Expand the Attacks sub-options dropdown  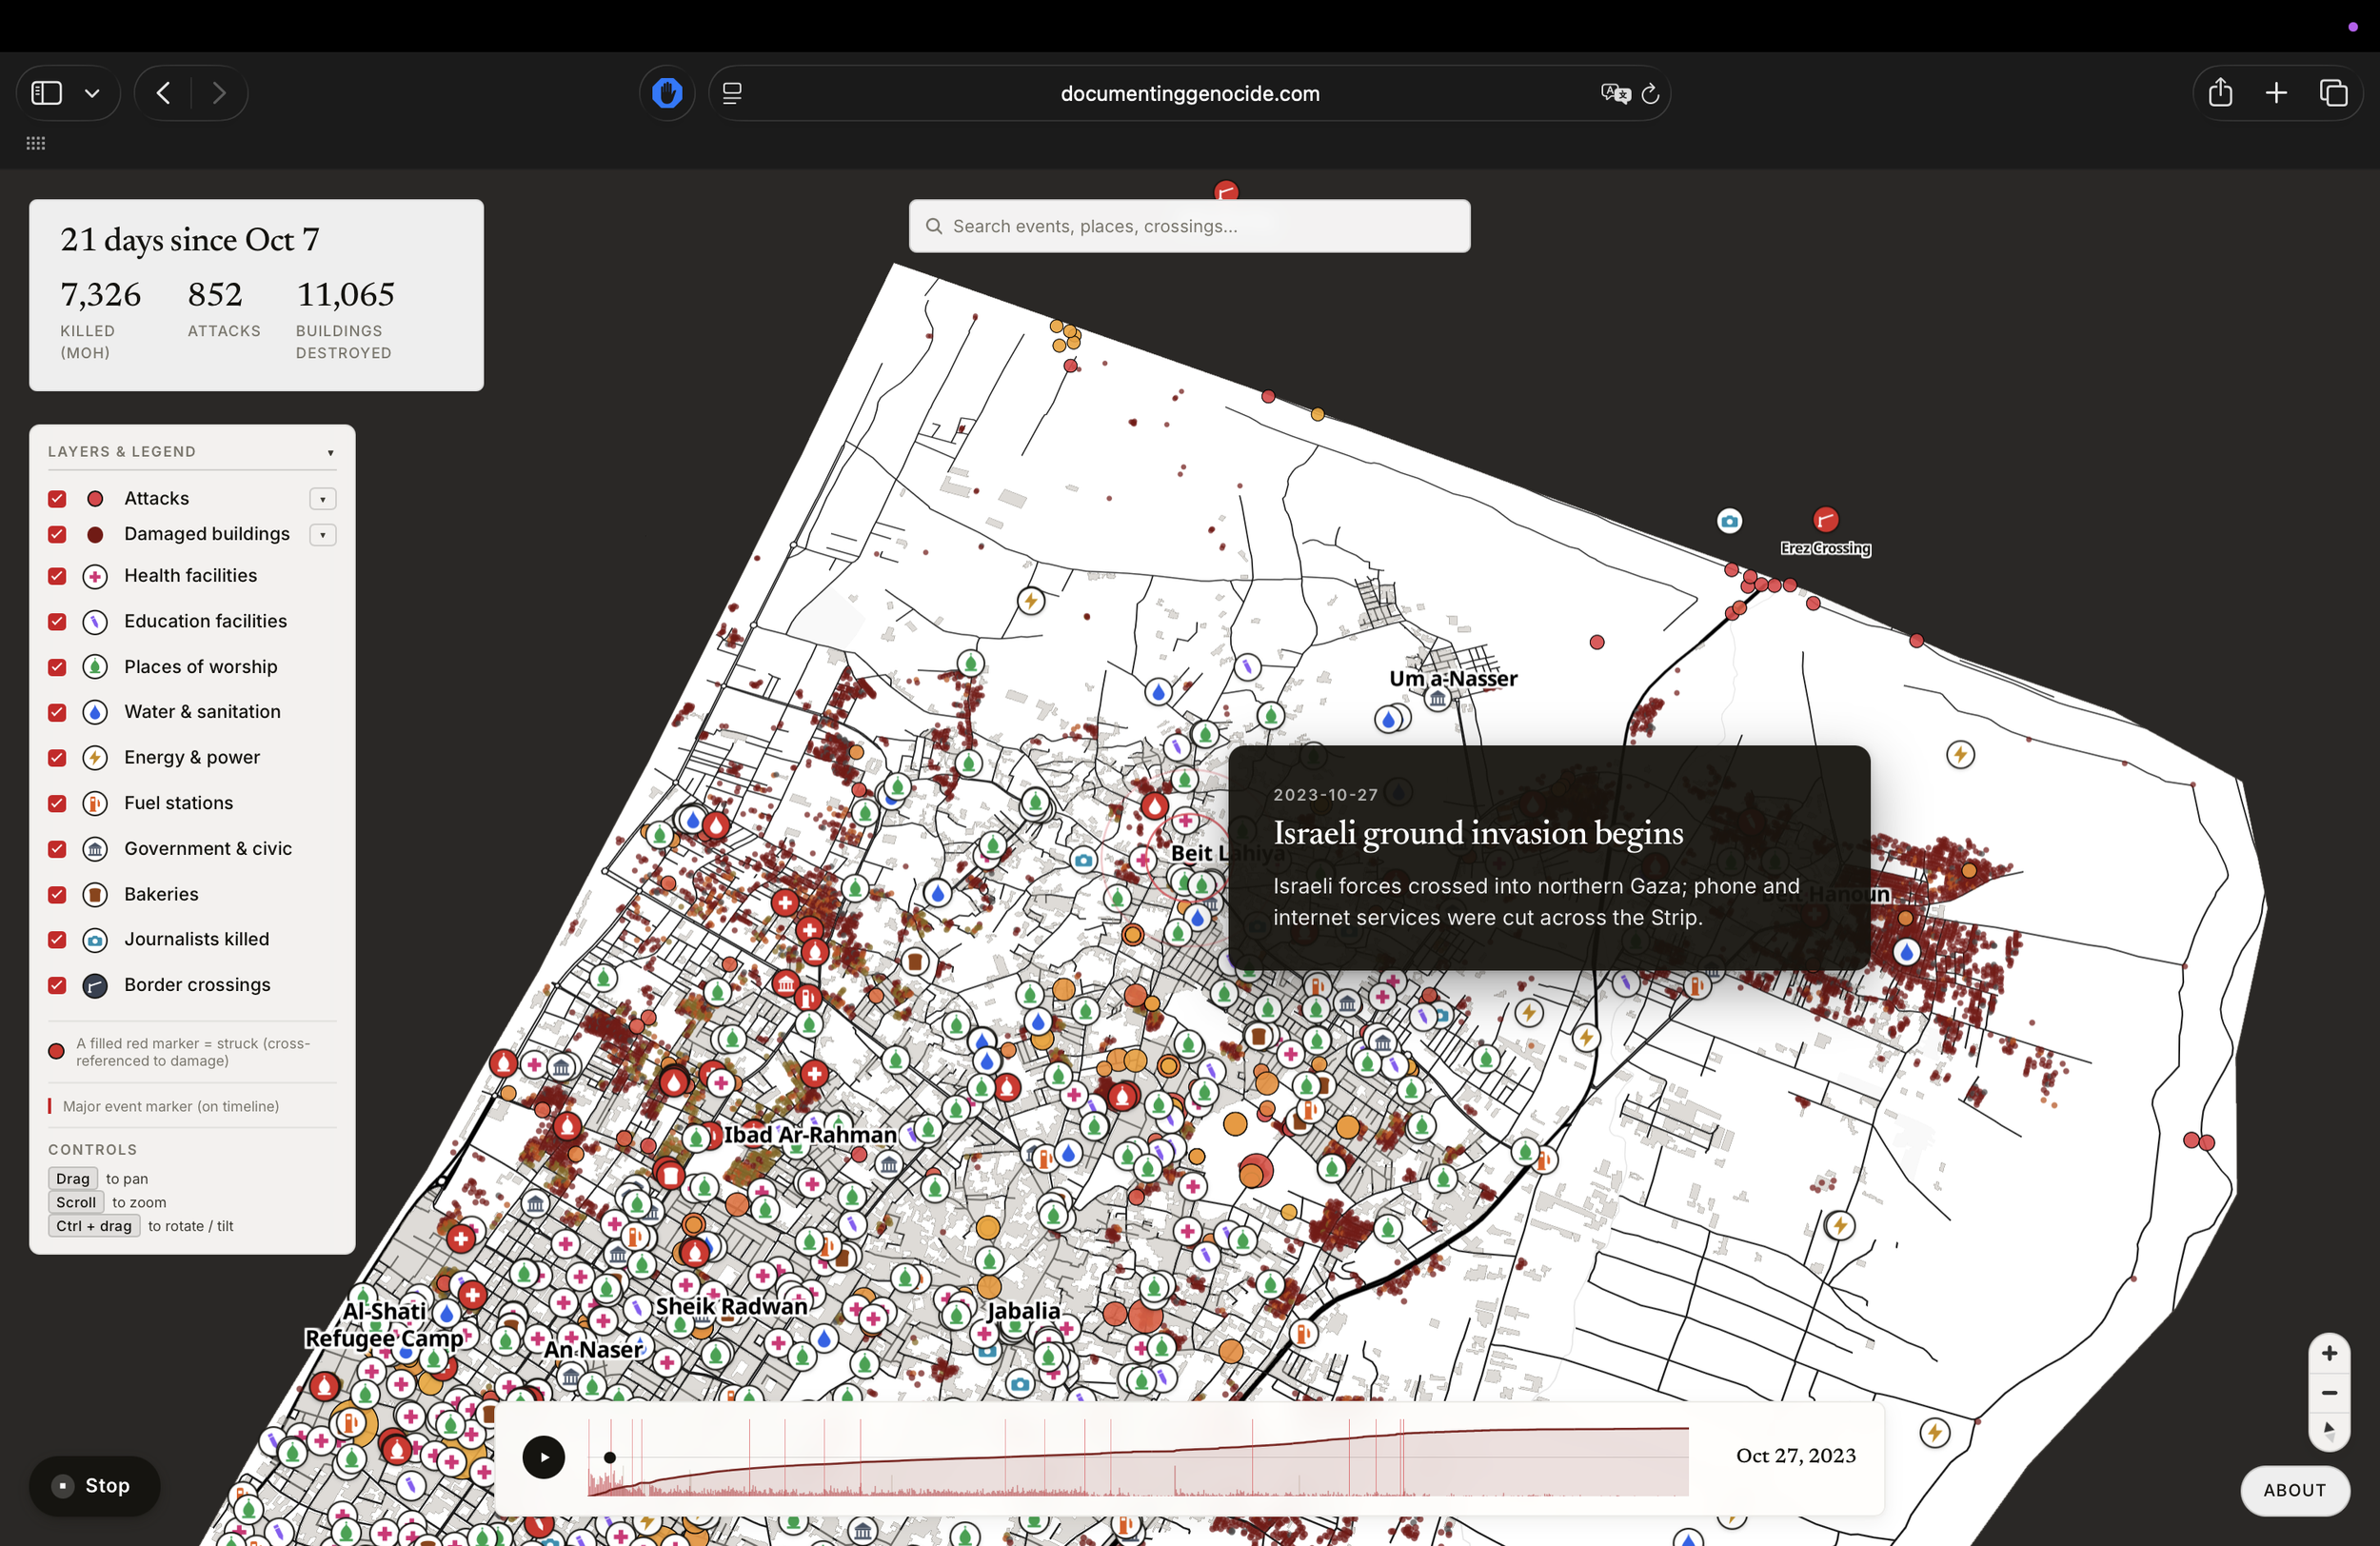click(x=322, y=499)
